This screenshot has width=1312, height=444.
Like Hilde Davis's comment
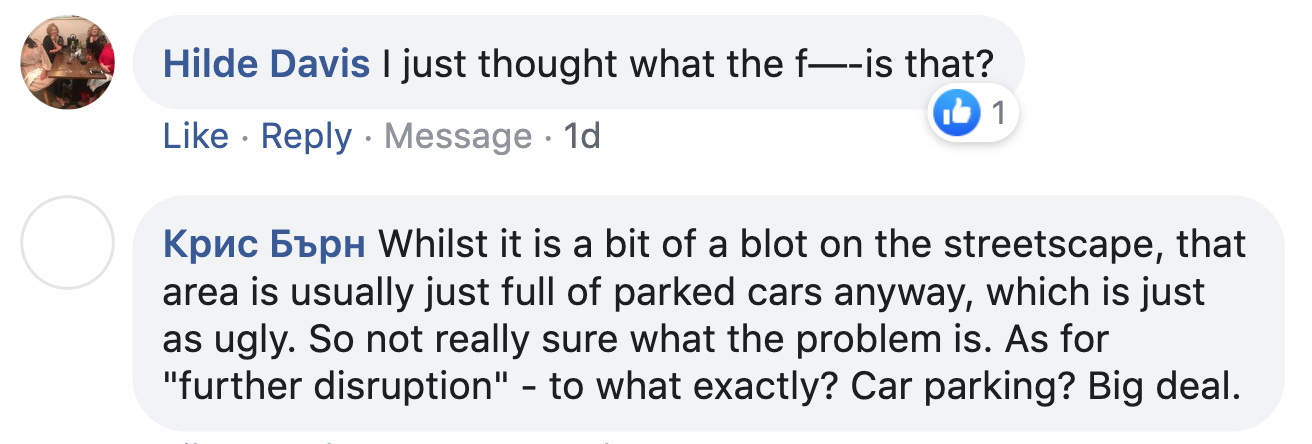pos(196,136)
